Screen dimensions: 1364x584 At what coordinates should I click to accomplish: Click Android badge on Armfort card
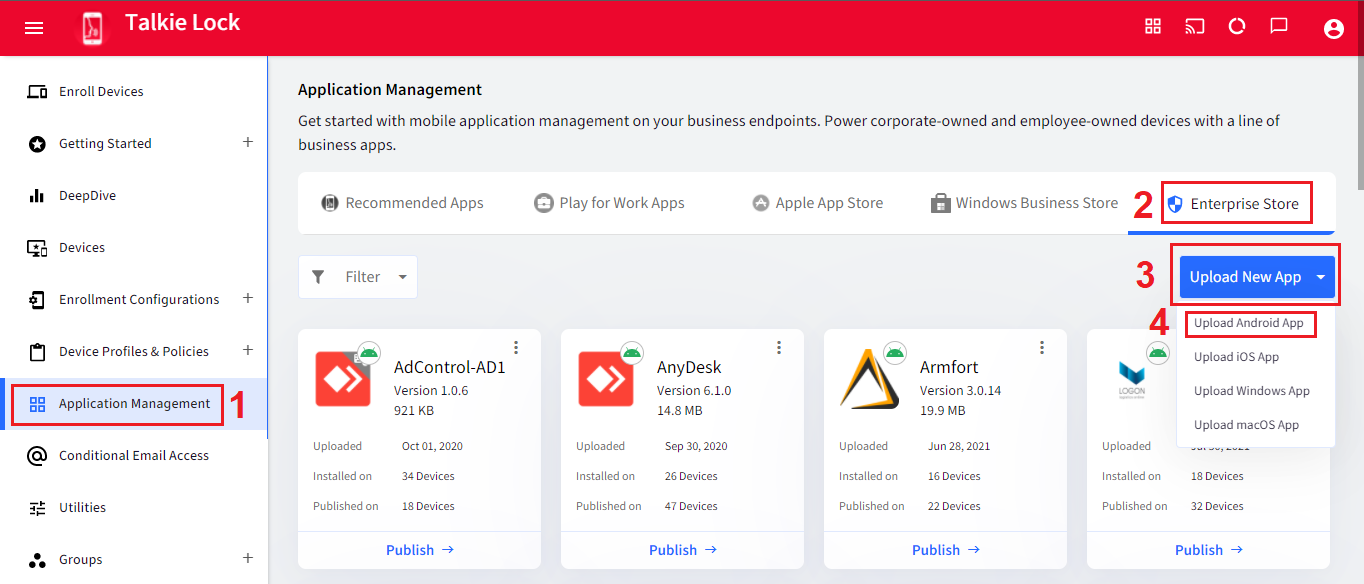pyautogui.click(x=894, y=352)
